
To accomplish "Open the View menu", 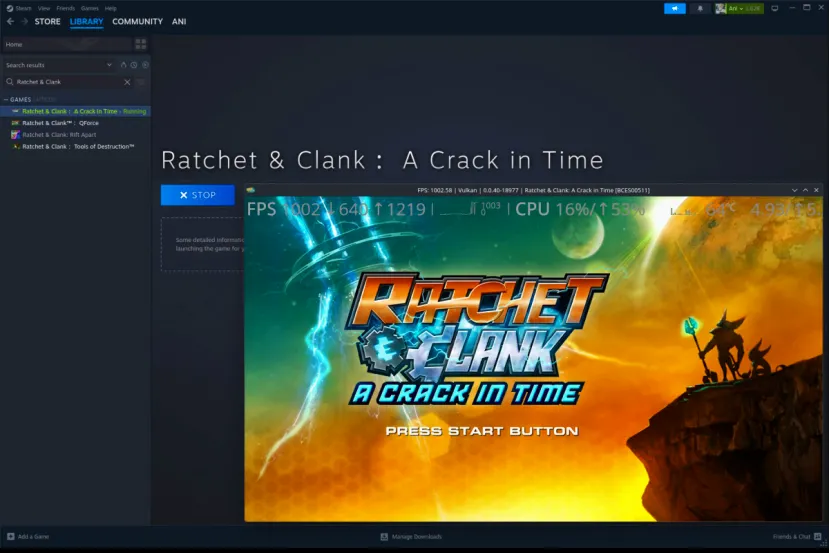I will click(x=44, y=8).
